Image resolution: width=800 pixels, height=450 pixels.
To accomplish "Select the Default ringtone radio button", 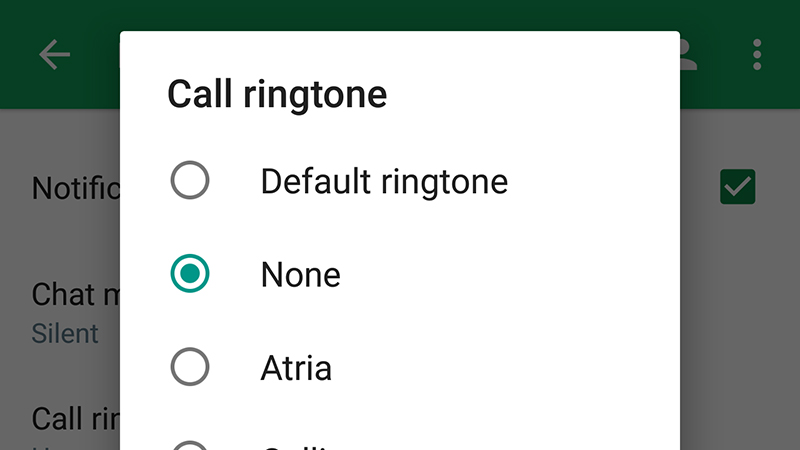I will click(190, 180).
